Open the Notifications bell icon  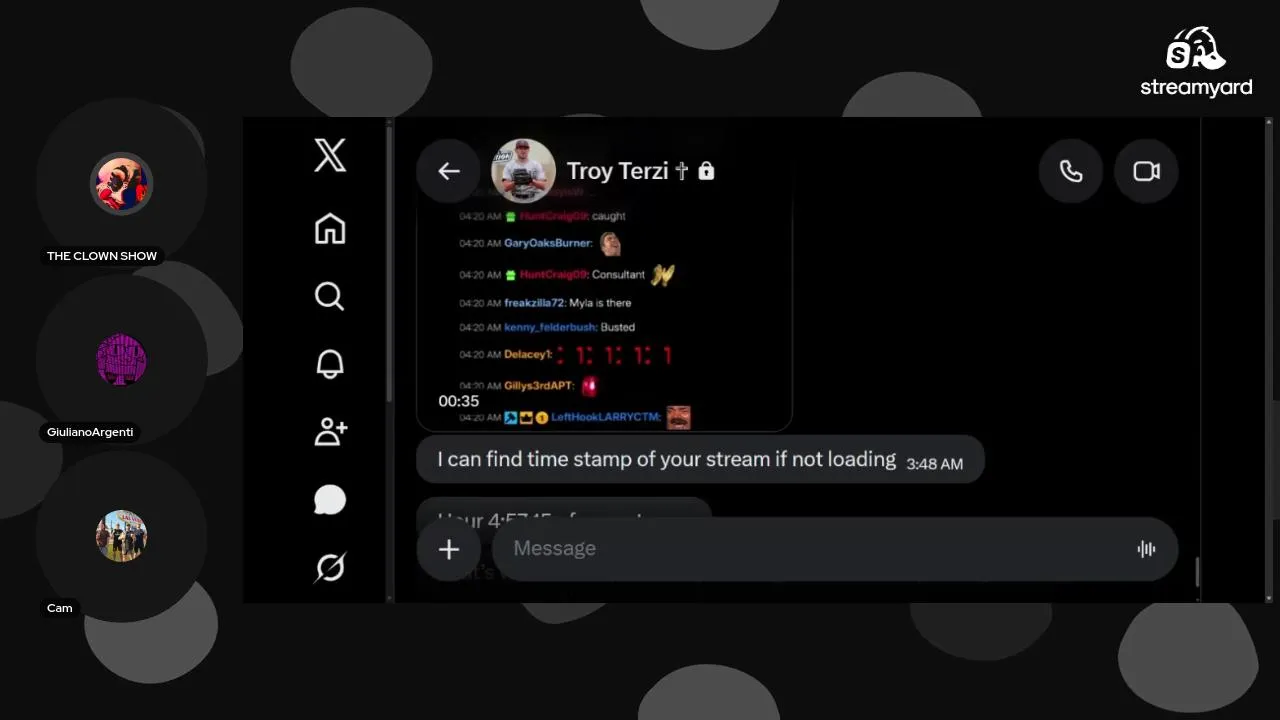[330, 364]
